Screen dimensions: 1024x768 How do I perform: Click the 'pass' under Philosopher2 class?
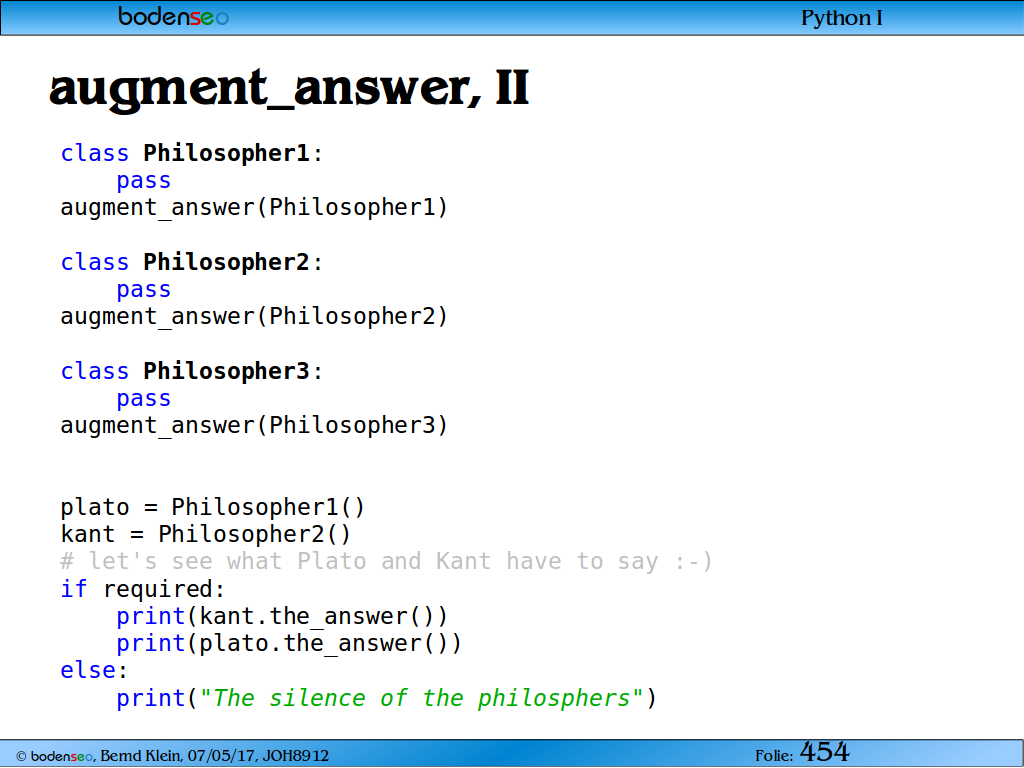pyautogui.click(x=144, y=290)
